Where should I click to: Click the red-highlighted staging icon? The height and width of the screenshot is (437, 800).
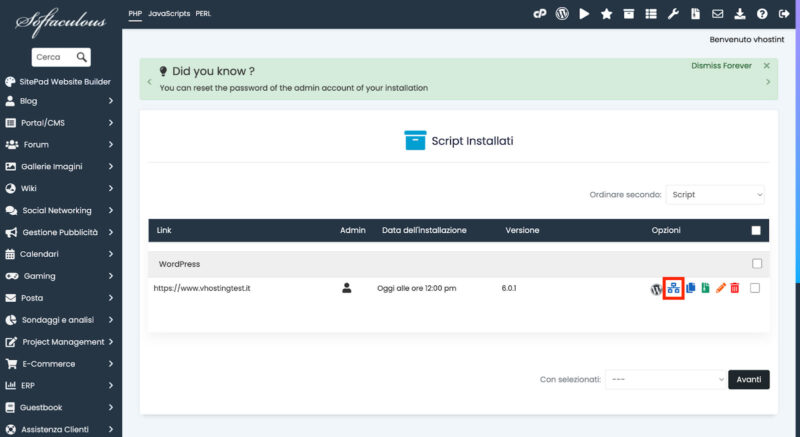click(x=673, y=288)
